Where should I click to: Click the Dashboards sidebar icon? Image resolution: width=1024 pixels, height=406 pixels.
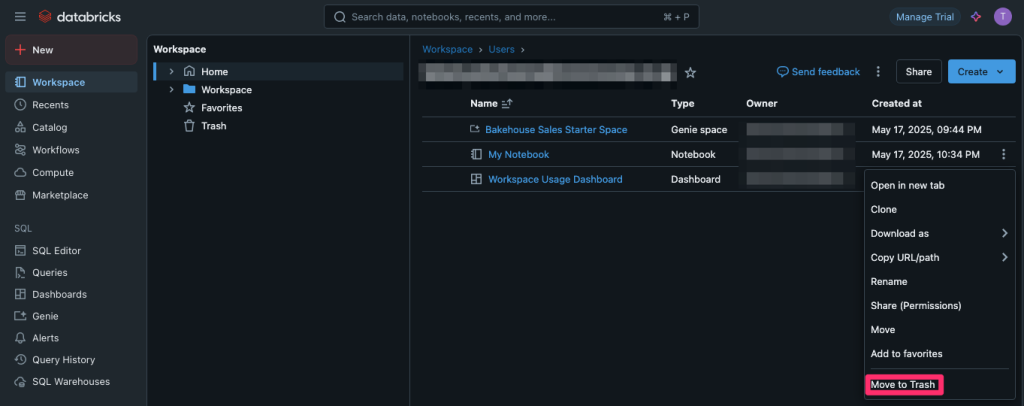coord(20,294)
